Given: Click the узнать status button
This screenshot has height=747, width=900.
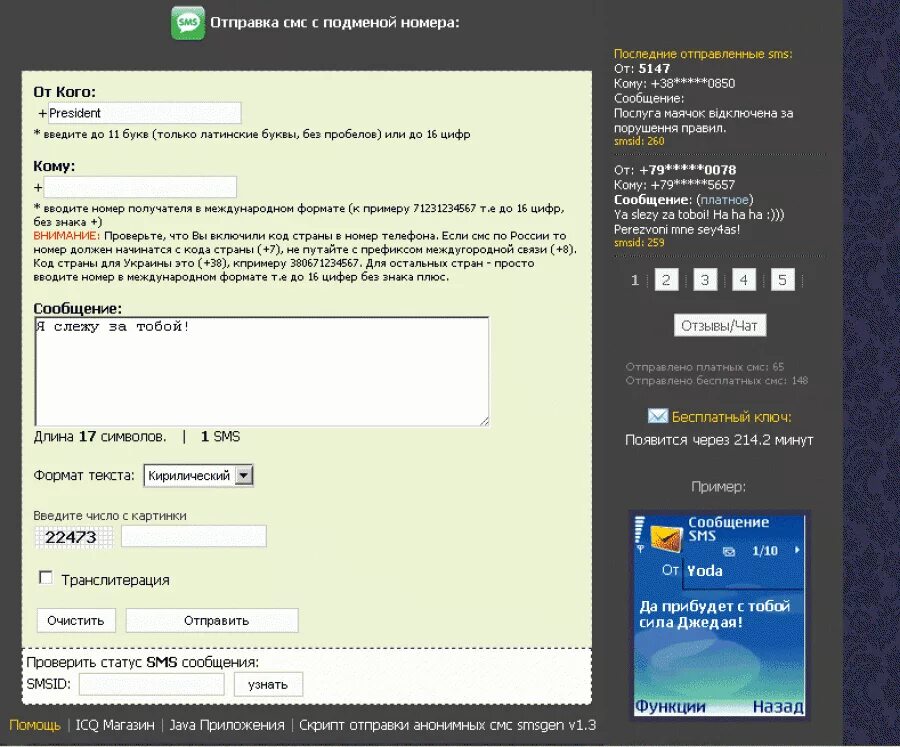Looking at the screenshot, I should [x=268, y=684].
